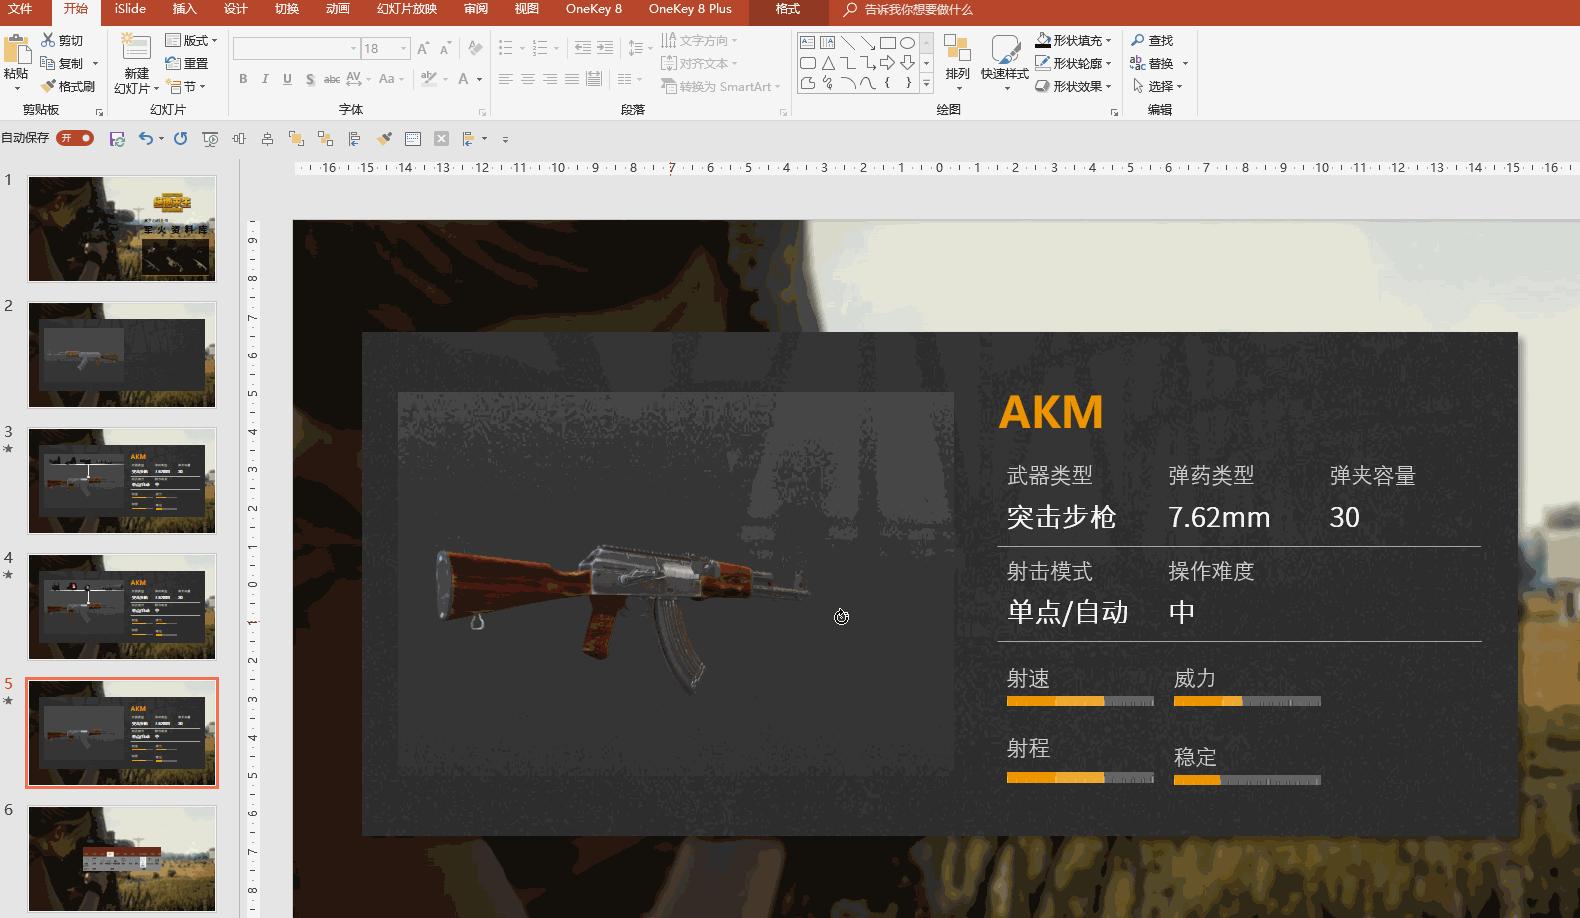
Task: Open the Quick Styles (快速样式) dropdown
Action: pyautogui.click(x=1004, y=63)
